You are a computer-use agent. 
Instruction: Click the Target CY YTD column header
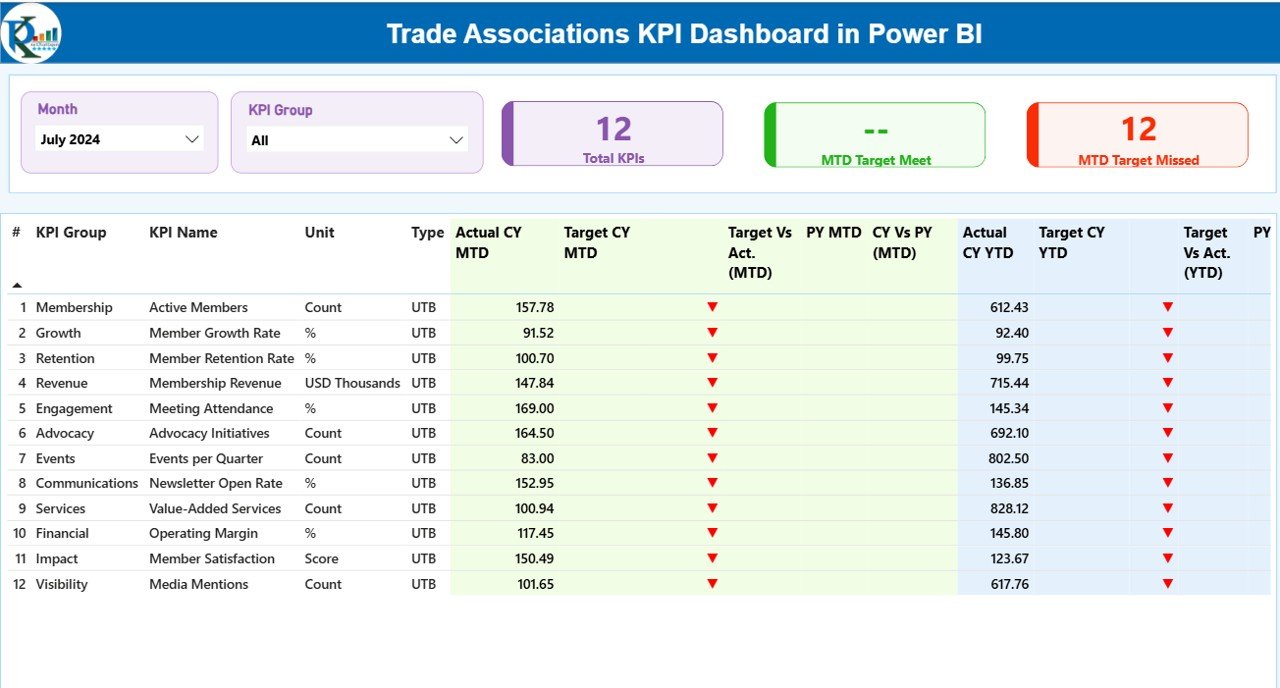click(1072, 242)
